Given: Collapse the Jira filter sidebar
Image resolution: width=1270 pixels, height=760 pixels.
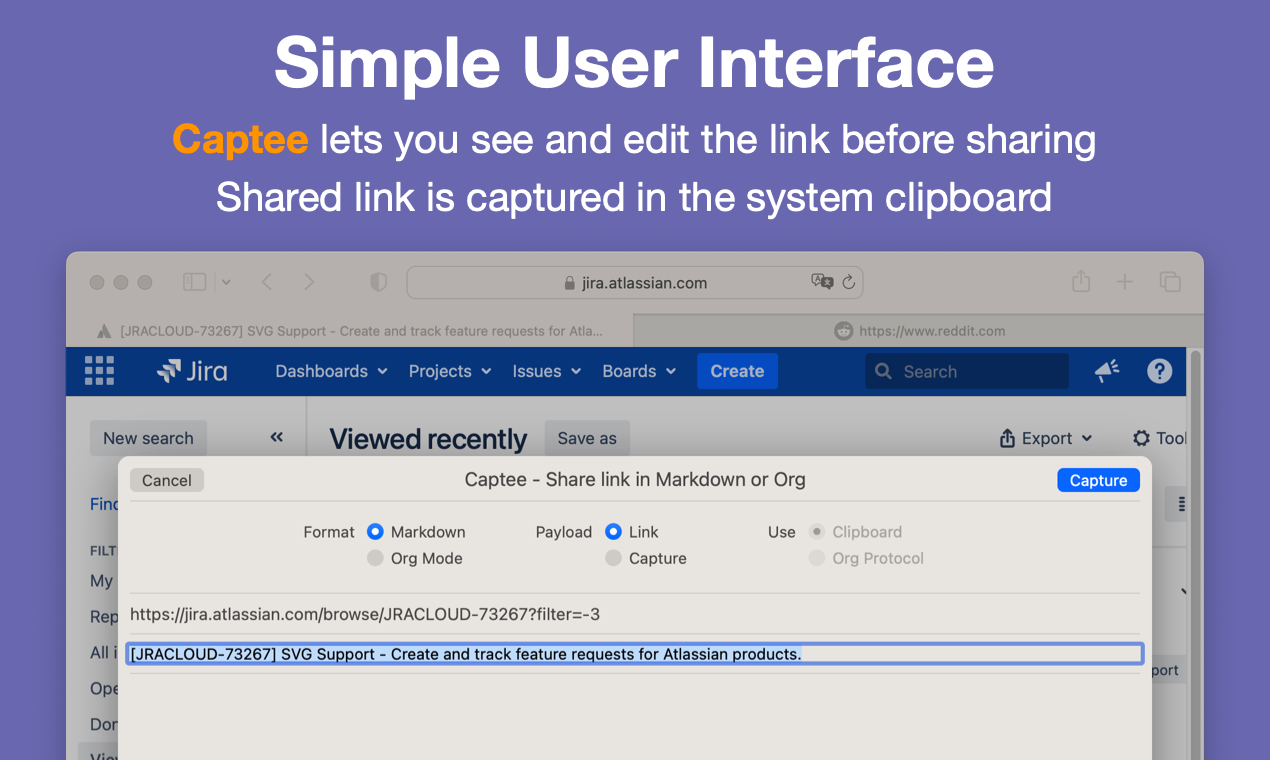Looking at the screenshot, I should click(277, 437).
